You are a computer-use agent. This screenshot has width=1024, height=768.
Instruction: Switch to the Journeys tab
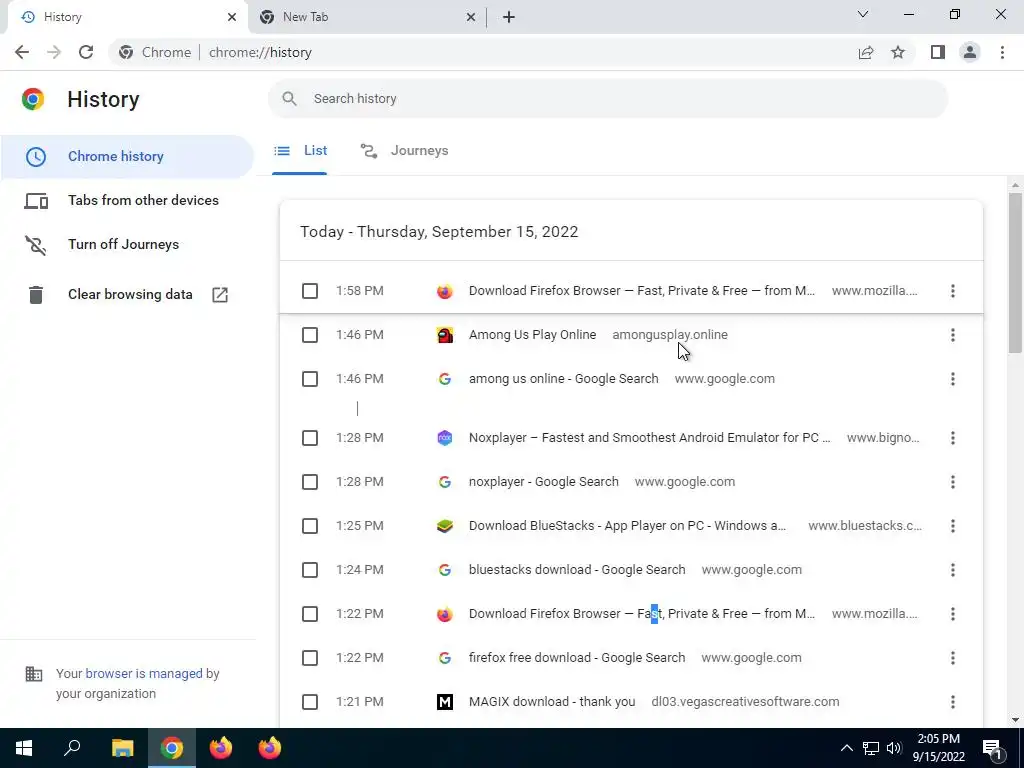point(405,151)
